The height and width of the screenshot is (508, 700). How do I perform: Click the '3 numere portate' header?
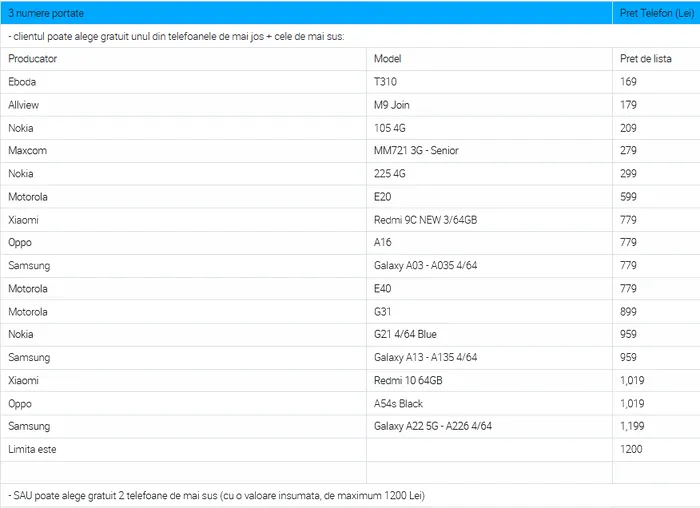[306, 13]
